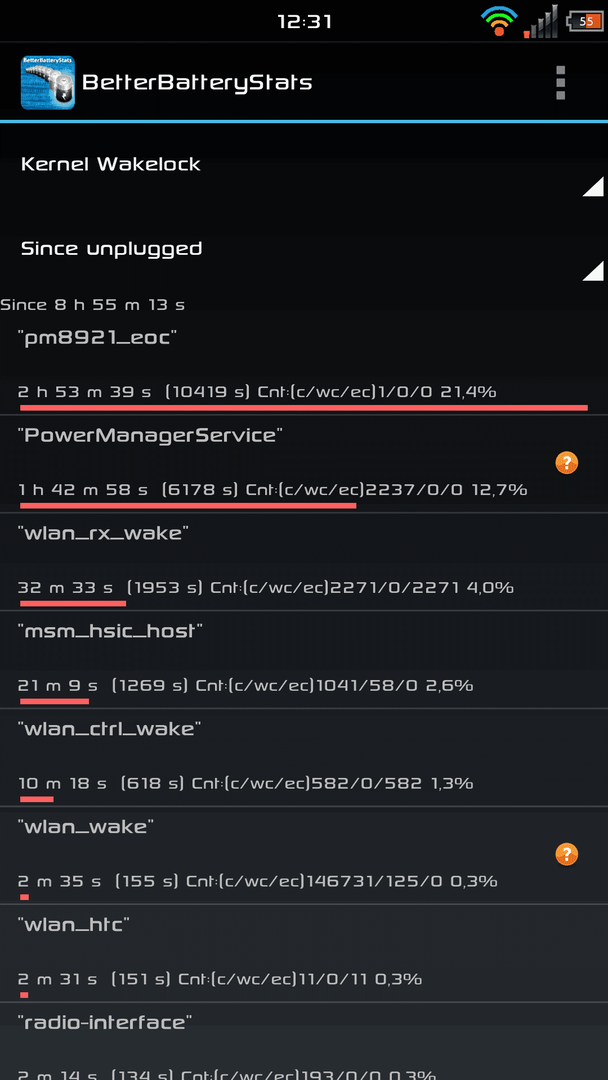This screenshot has width=608, height=1080.
Task: Select the wlan_ctrl_wake entry
Action: tap(304, 758)
